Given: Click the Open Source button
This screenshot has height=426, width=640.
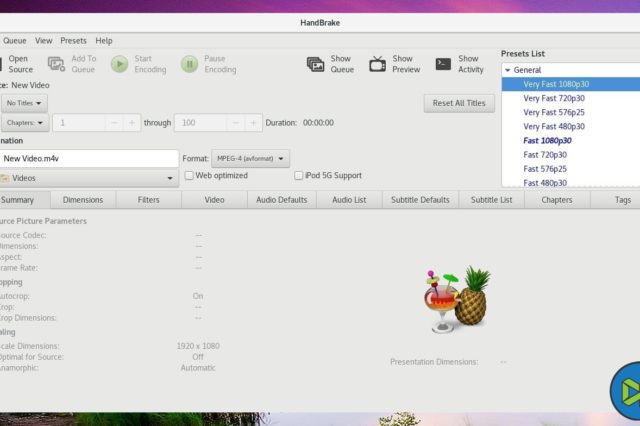Looking at the screenshot, I should pos(16,64).
